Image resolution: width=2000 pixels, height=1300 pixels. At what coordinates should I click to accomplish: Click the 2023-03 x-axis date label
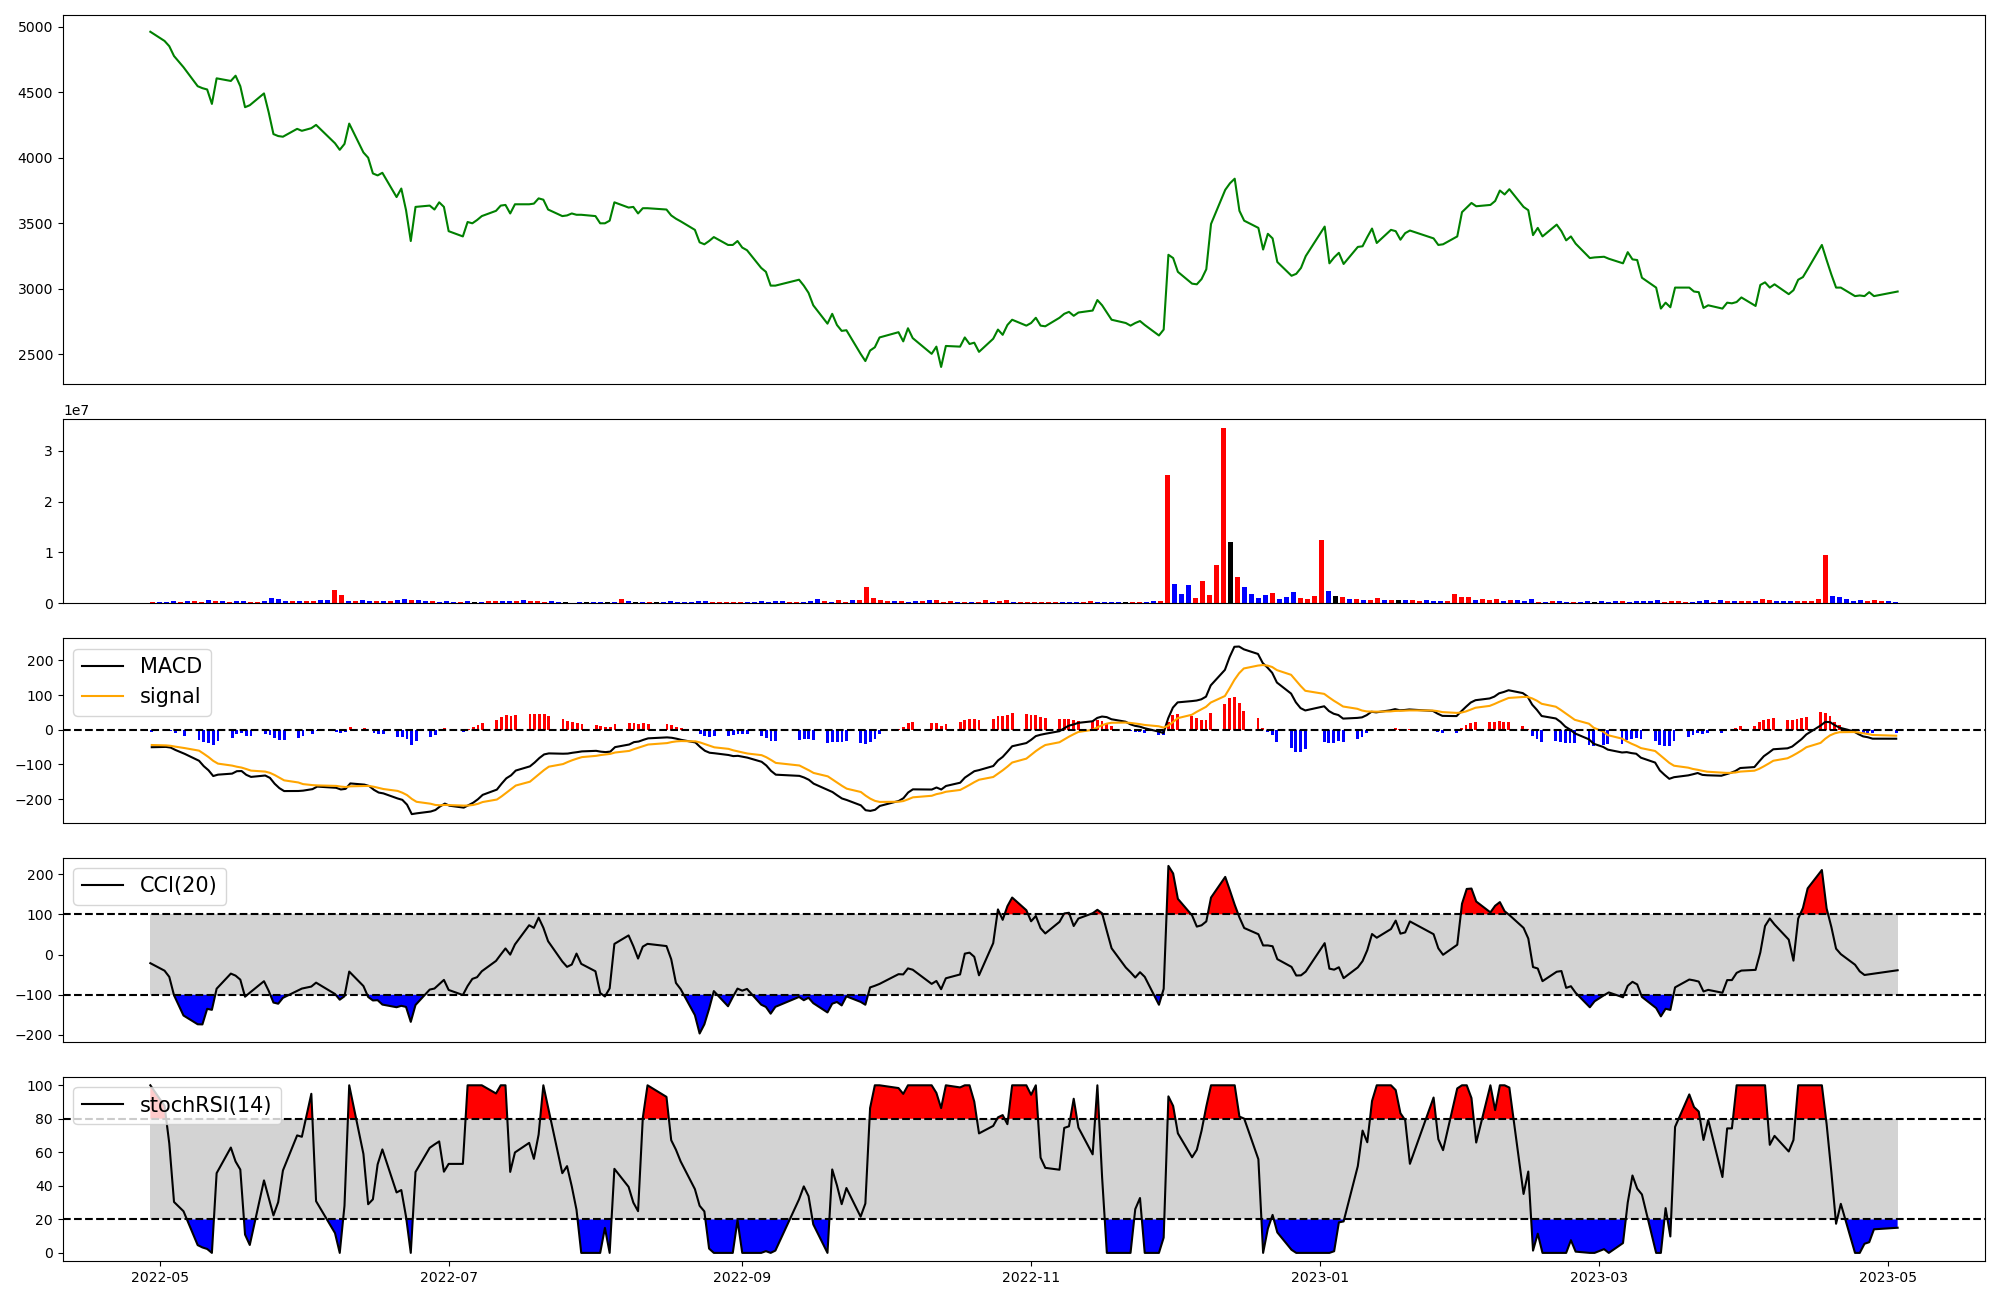pos(1599,1277)
